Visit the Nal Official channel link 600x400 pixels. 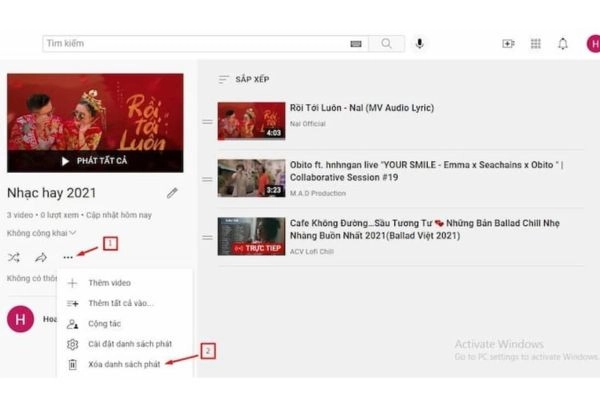coord(308,124)
